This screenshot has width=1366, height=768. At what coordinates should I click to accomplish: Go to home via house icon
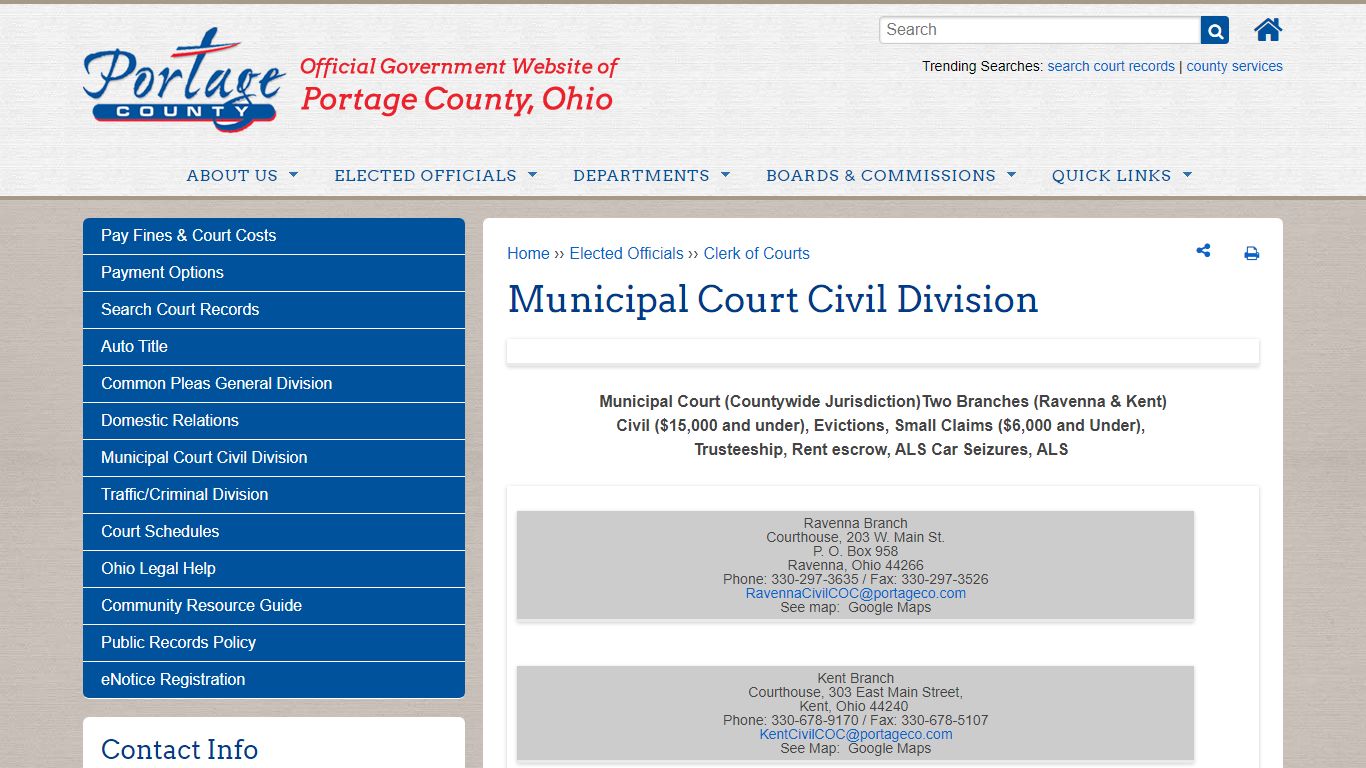(1268, 30)
